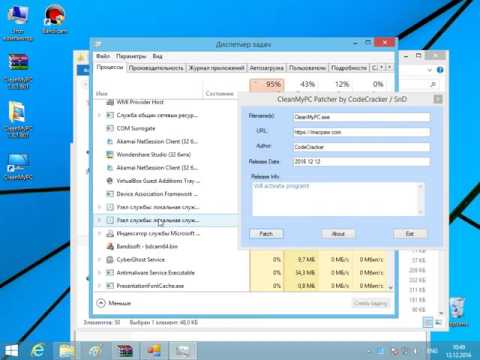
Task: Click the 54,3 МБ memory cell
Action: click(302, 273)
